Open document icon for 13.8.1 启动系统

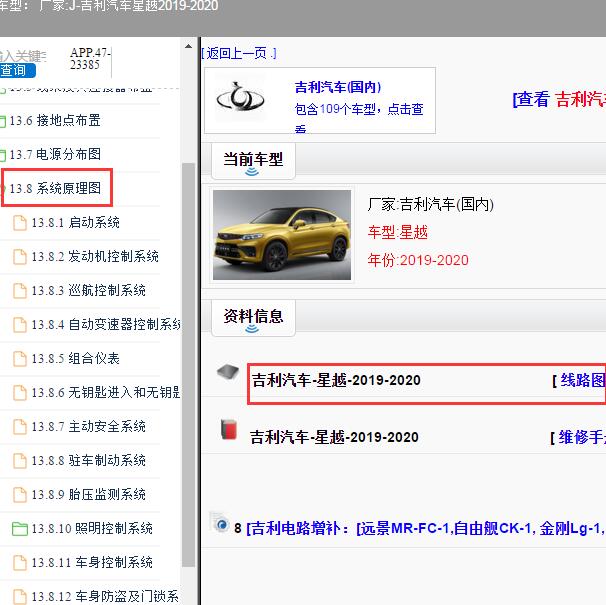(20, 223)
